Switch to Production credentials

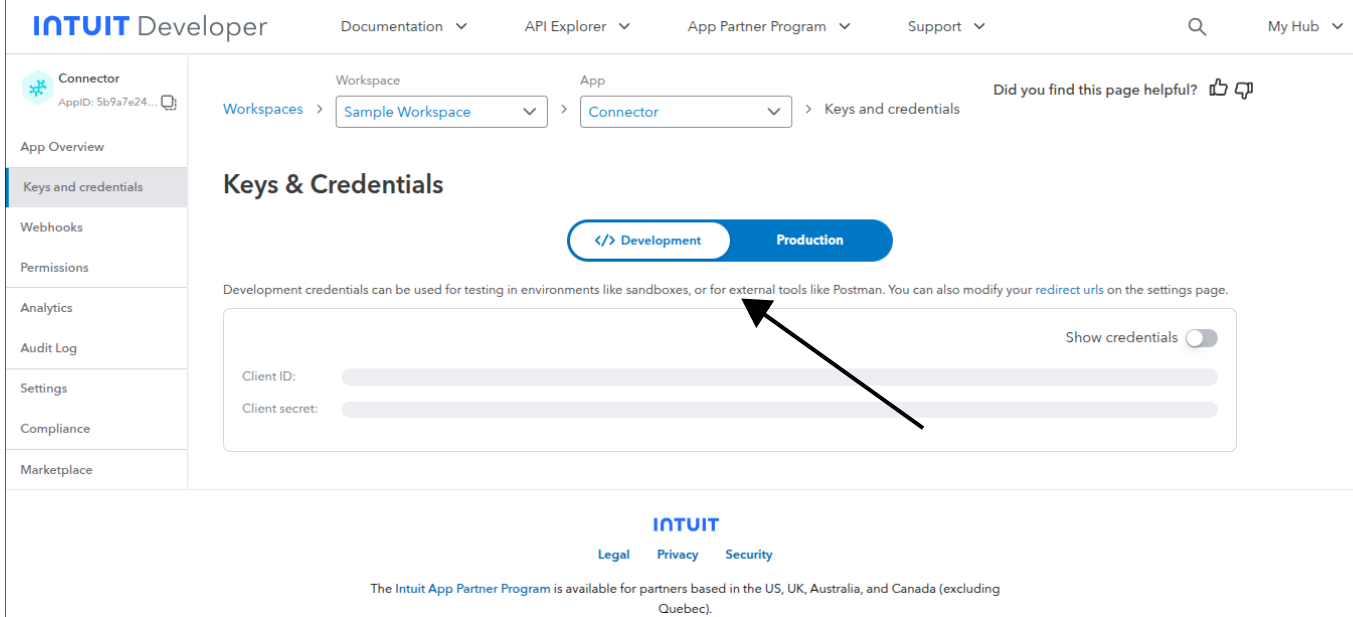point(809,240)
